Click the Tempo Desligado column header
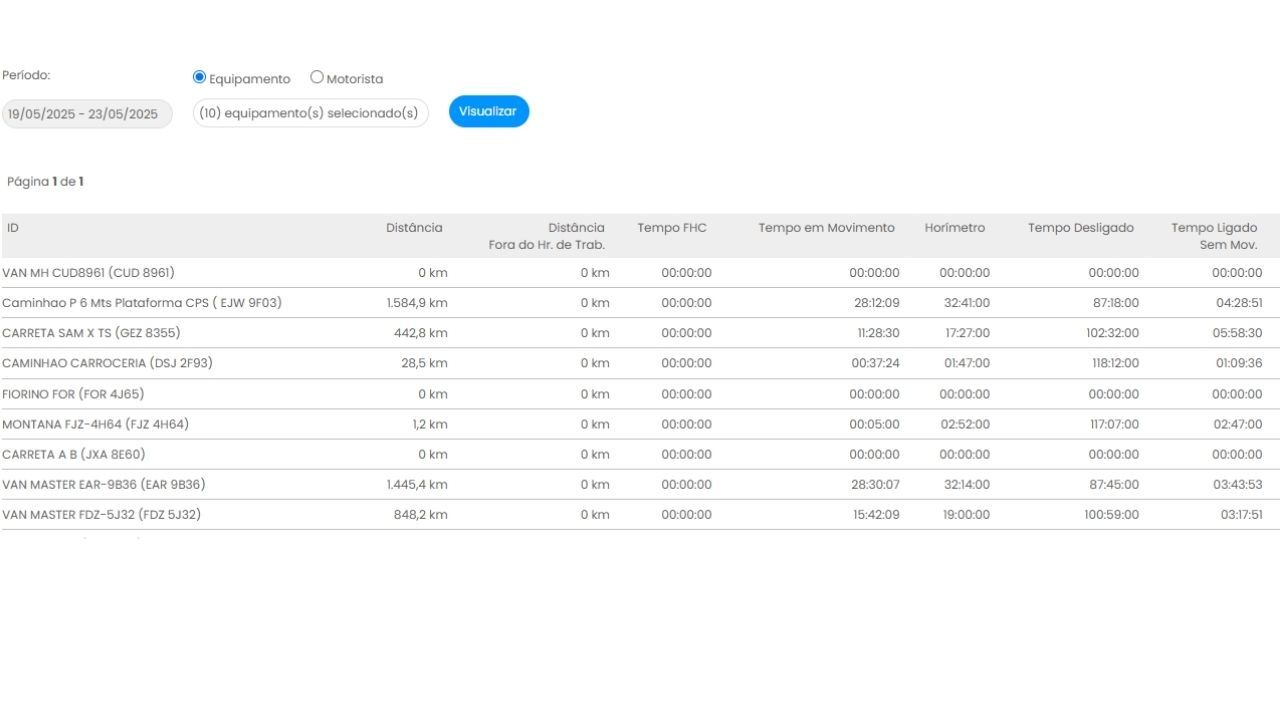The height and width of the screenshot is (720, 1280). click(1081, 228)
